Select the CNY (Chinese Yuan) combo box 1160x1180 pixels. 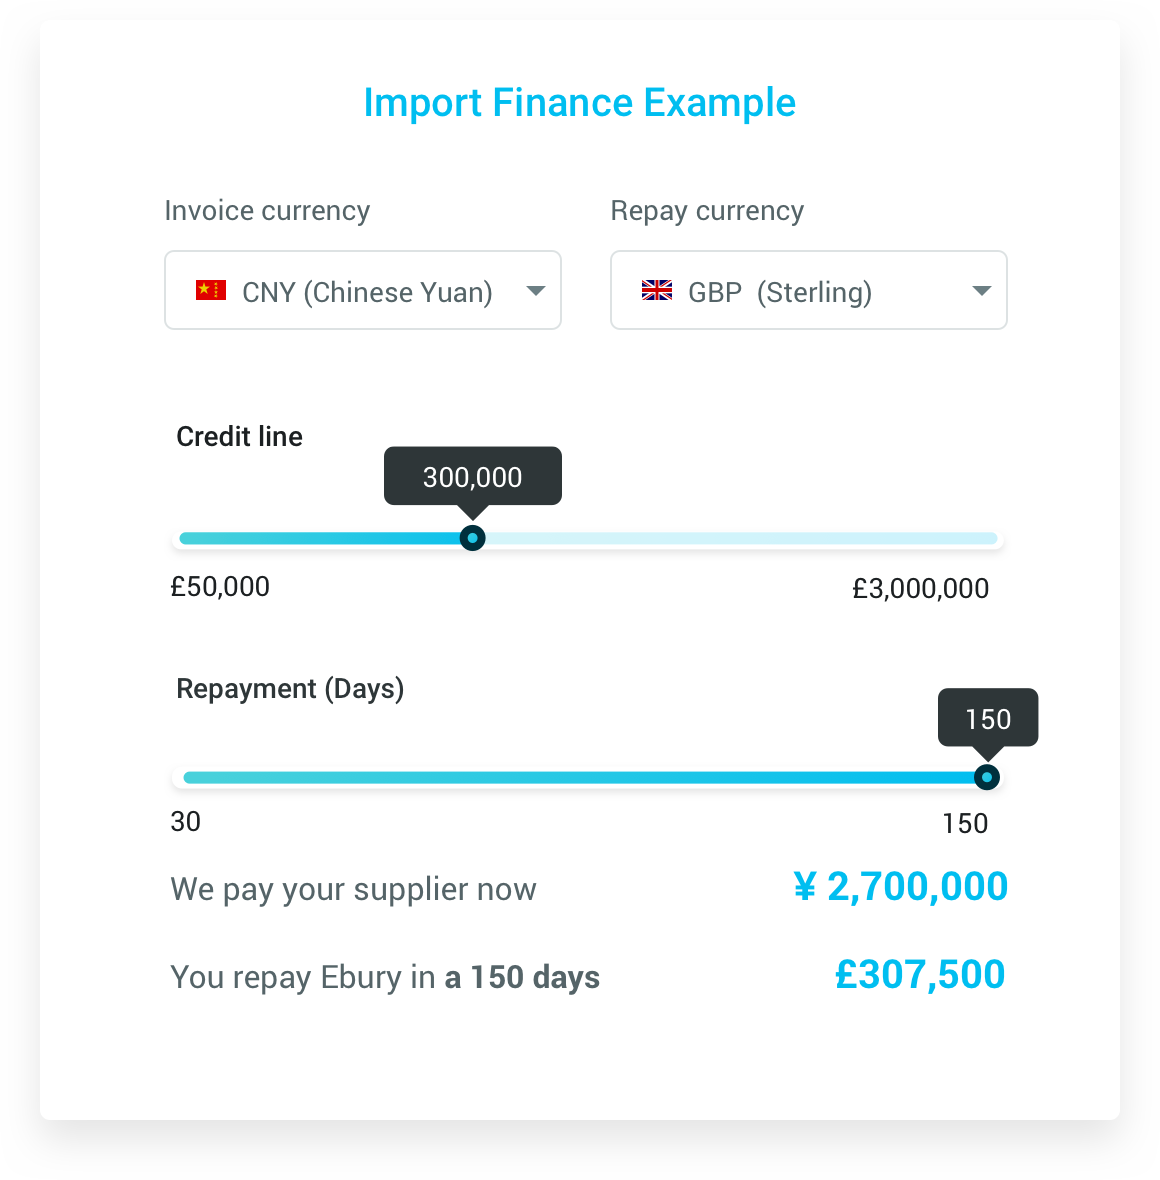(x=363, y=290)
